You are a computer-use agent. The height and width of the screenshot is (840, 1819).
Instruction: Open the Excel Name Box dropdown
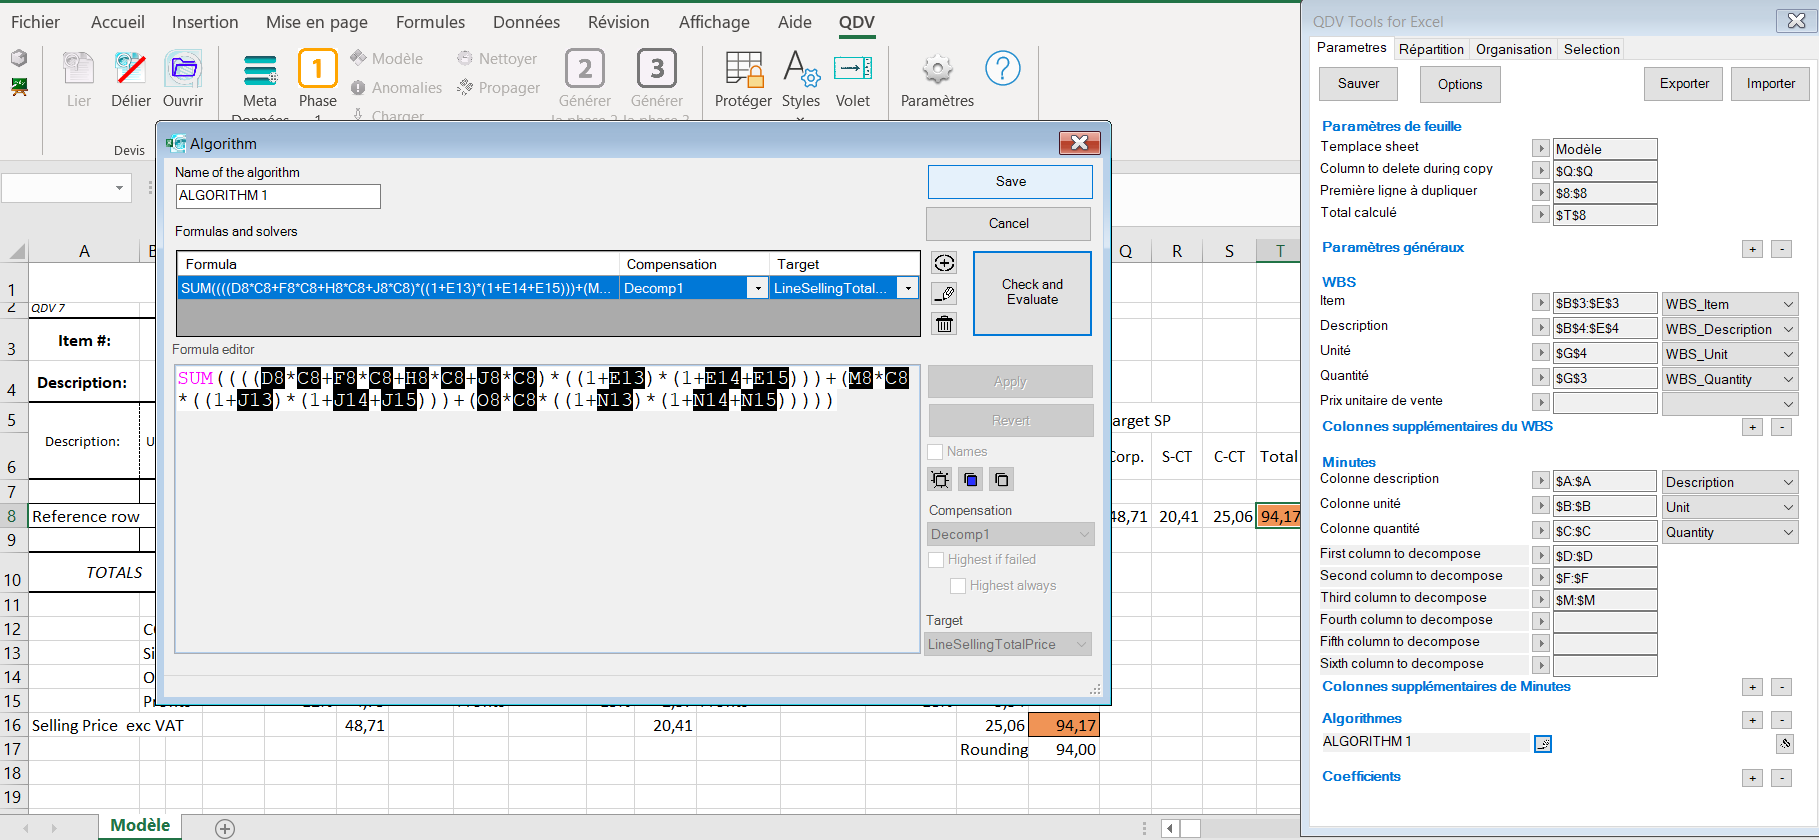[119, 188]
